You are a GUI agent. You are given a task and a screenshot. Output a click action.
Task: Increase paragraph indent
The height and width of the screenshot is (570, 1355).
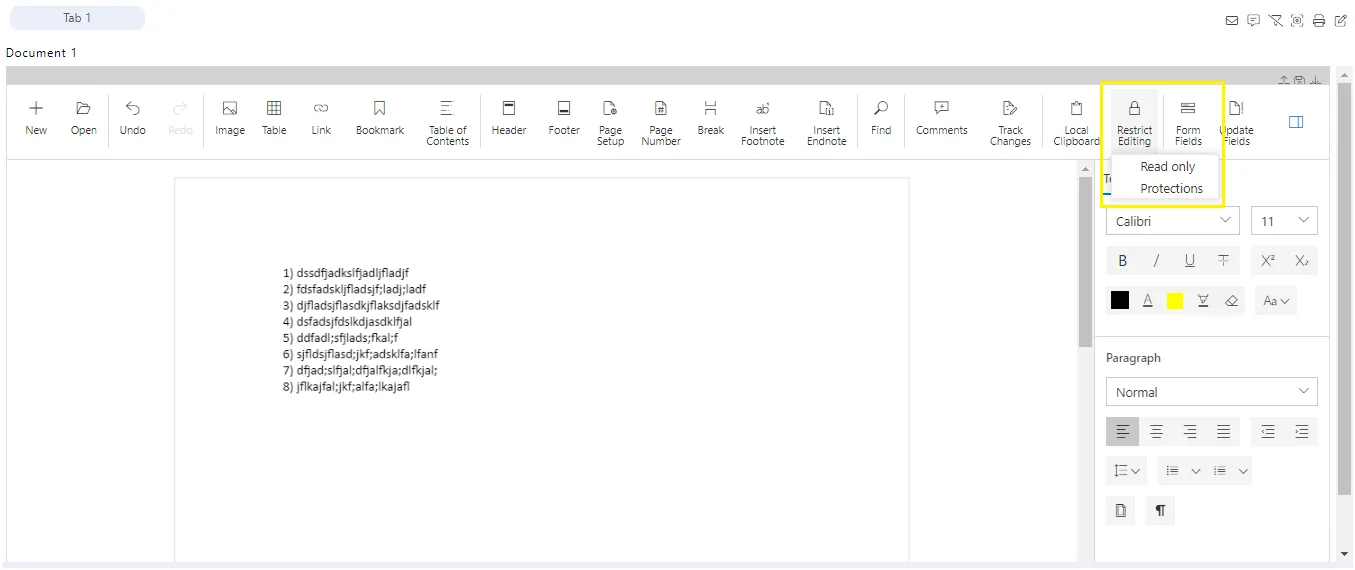coord(1301,431)
